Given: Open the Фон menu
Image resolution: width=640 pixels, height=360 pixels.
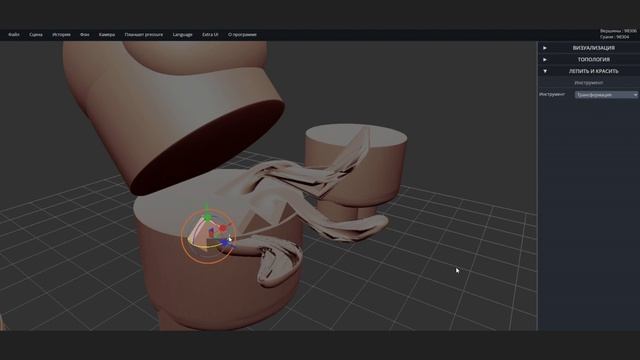Looking at the screenshot, I should coord(84,35).
